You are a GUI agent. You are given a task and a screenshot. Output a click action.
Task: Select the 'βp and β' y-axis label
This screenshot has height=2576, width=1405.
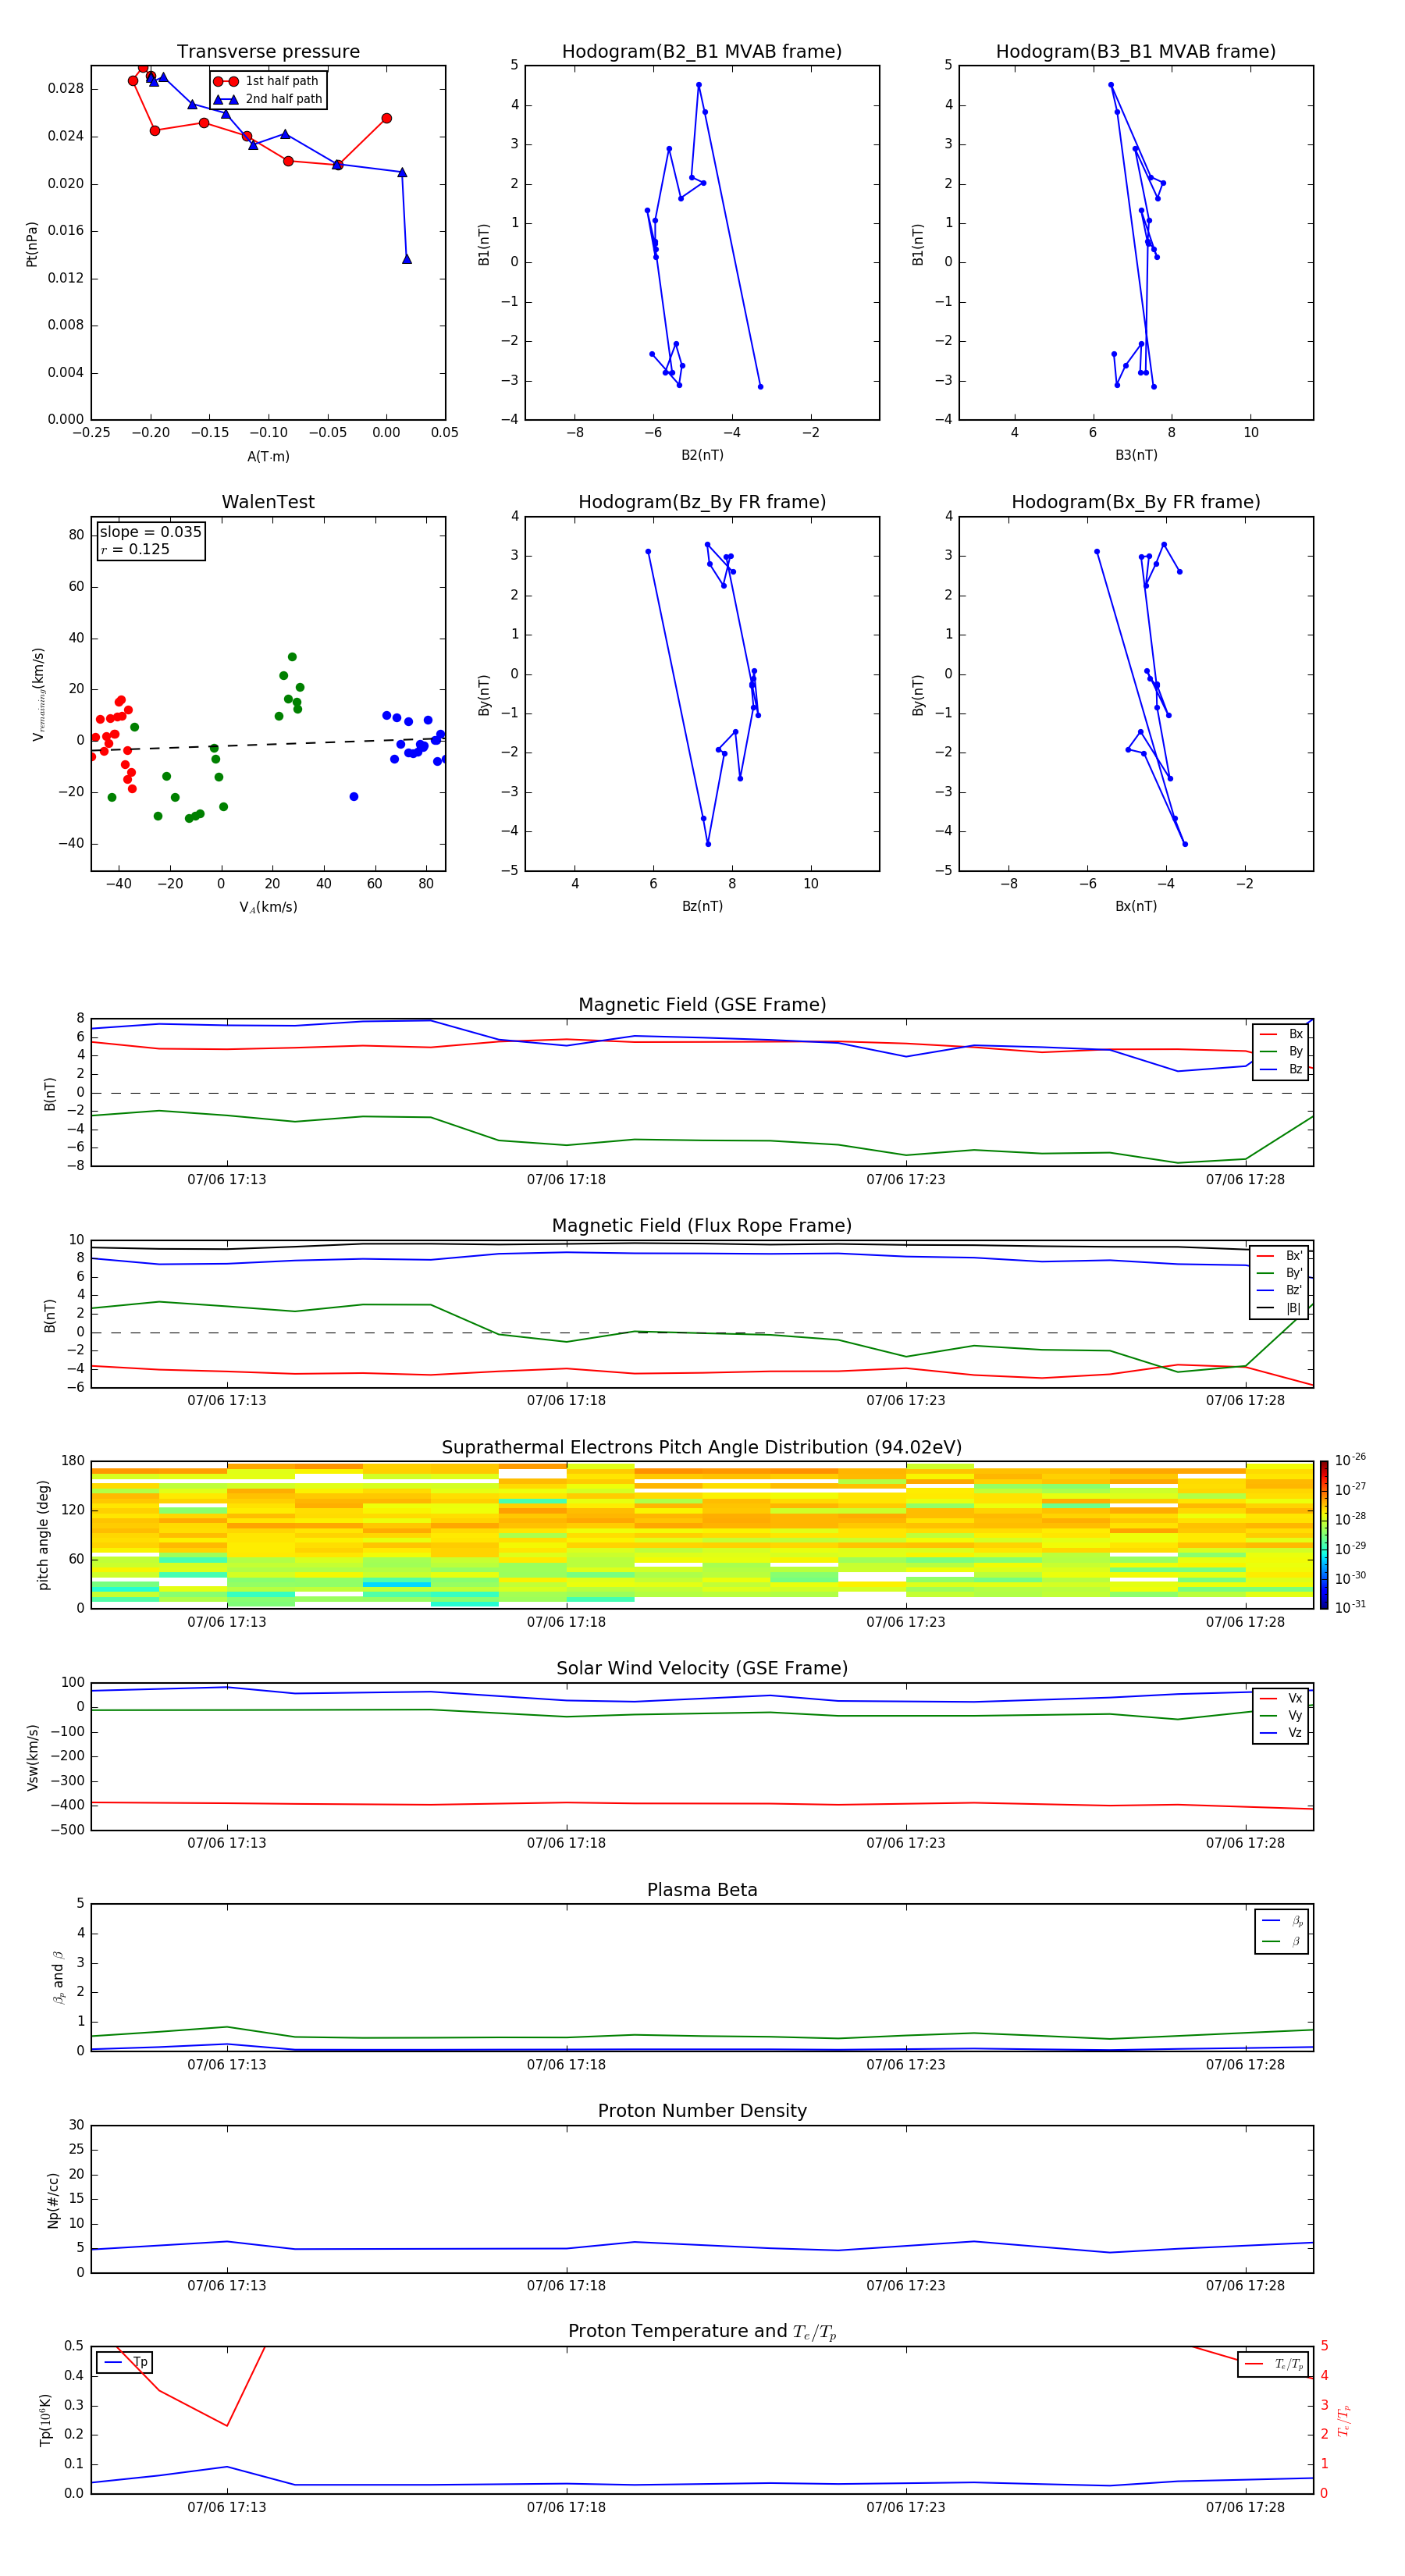click(58, 1978)
